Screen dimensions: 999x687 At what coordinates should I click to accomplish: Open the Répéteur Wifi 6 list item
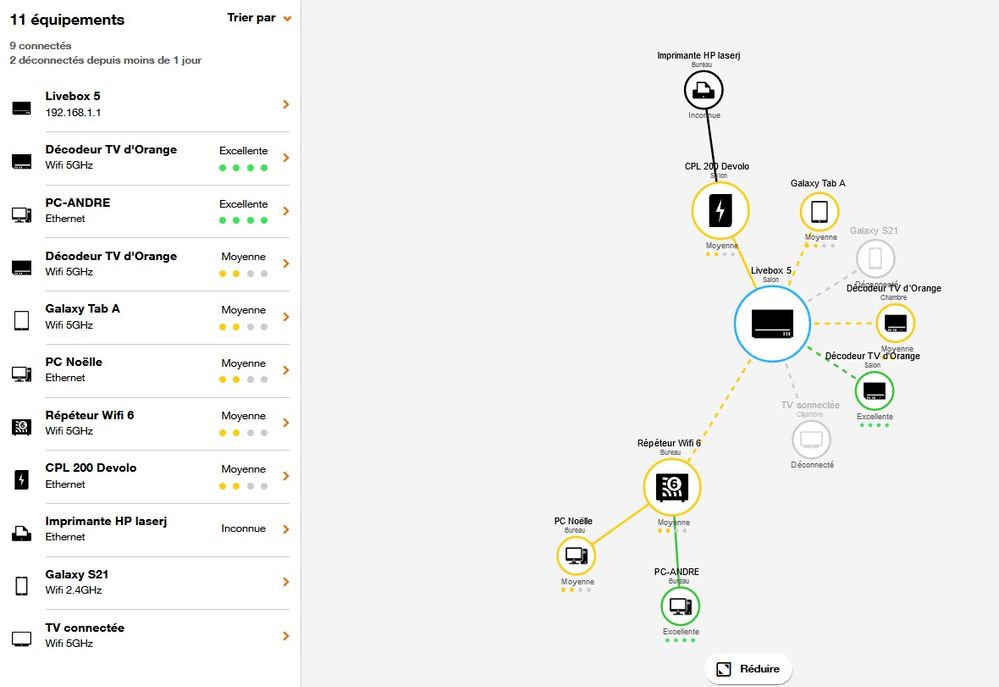pyautogui.click(x=150, y=423)
